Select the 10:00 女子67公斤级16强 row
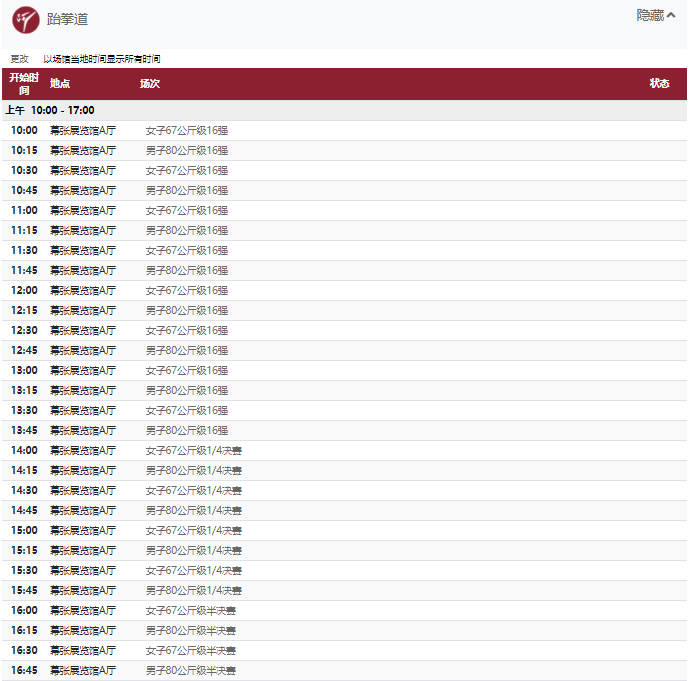 344,131
